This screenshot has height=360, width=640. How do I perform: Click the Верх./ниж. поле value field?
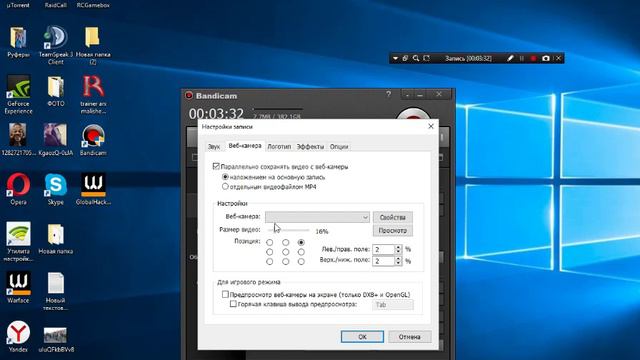point(384,261)
